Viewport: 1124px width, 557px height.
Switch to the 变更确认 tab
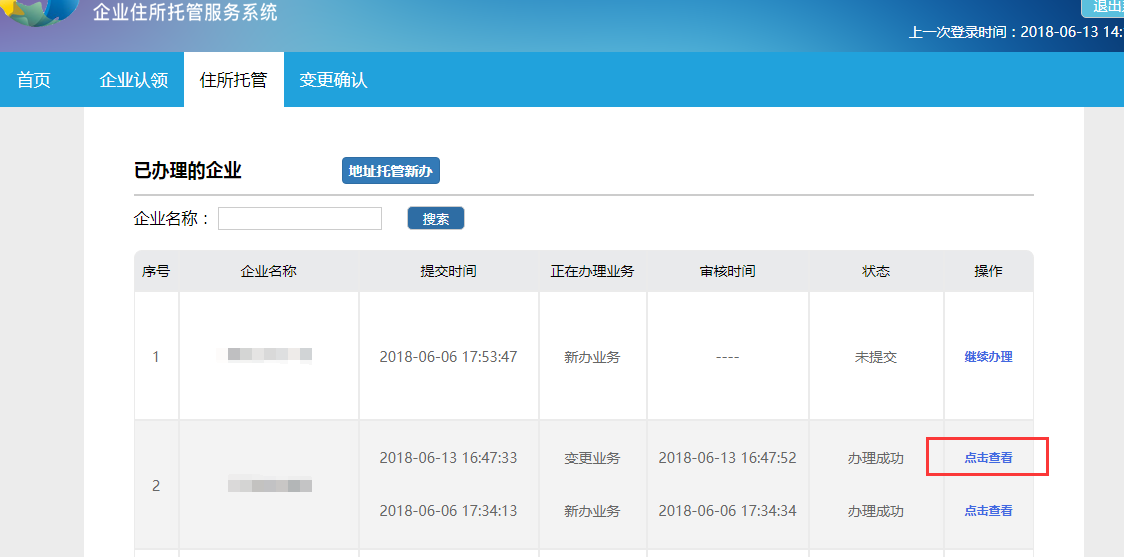(x=334, y=80)
